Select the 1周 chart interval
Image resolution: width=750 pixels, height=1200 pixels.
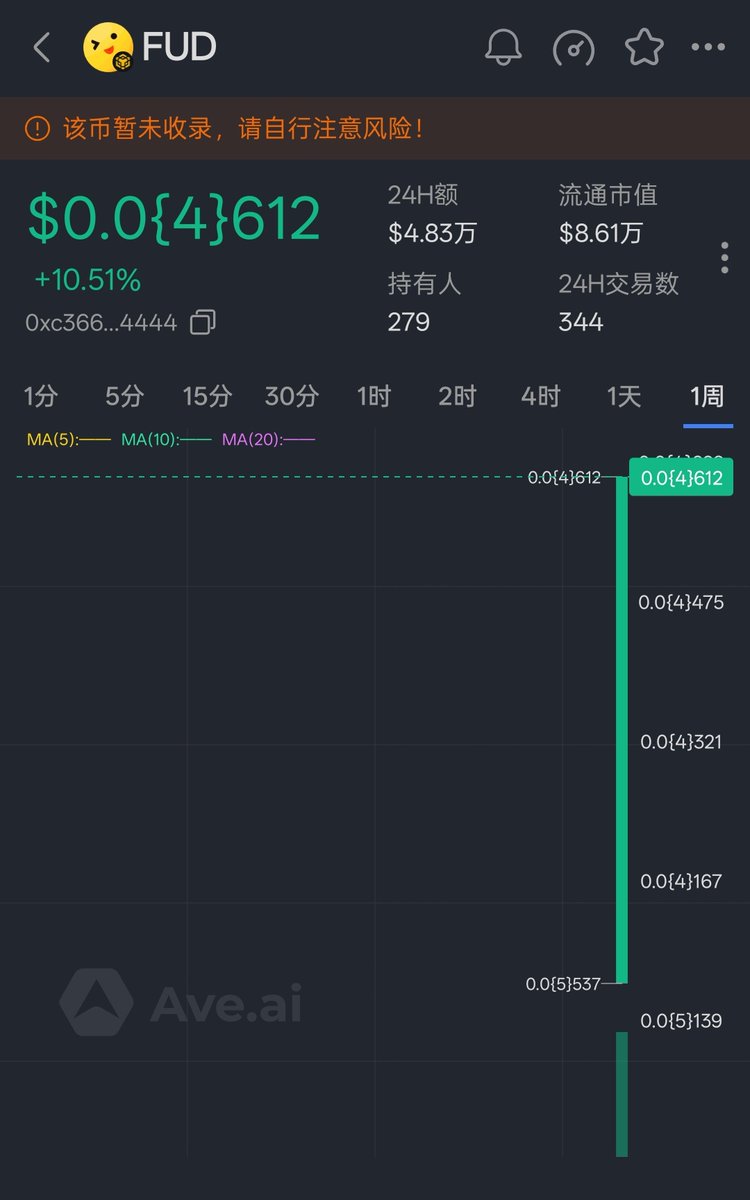coord(707,396)
